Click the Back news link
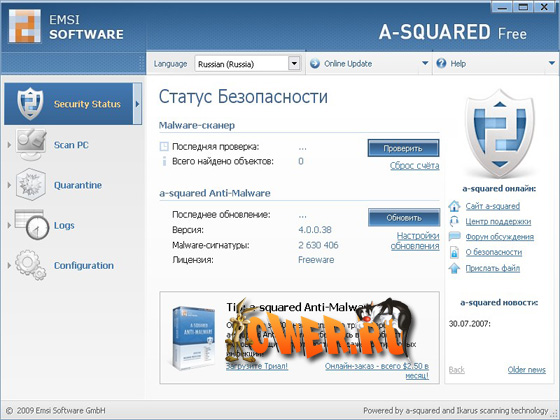Viewport: 560px width, 420px height. click(x=457, y=370)
